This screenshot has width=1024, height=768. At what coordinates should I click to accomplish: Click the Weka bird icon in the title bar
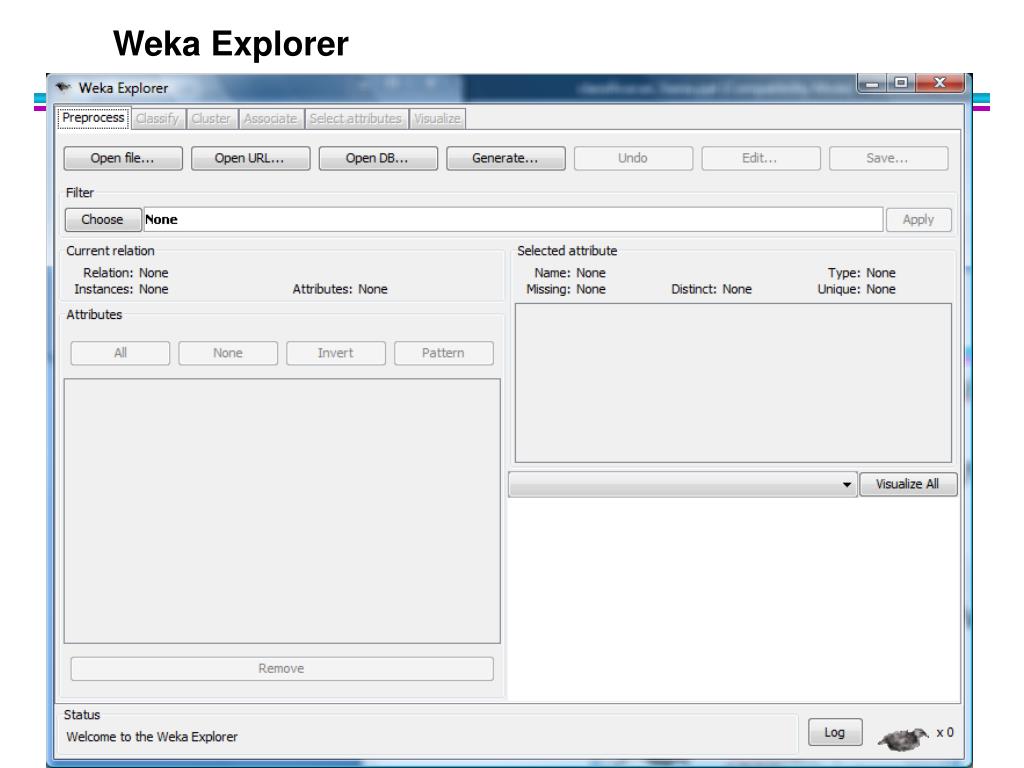coord(63,87)
